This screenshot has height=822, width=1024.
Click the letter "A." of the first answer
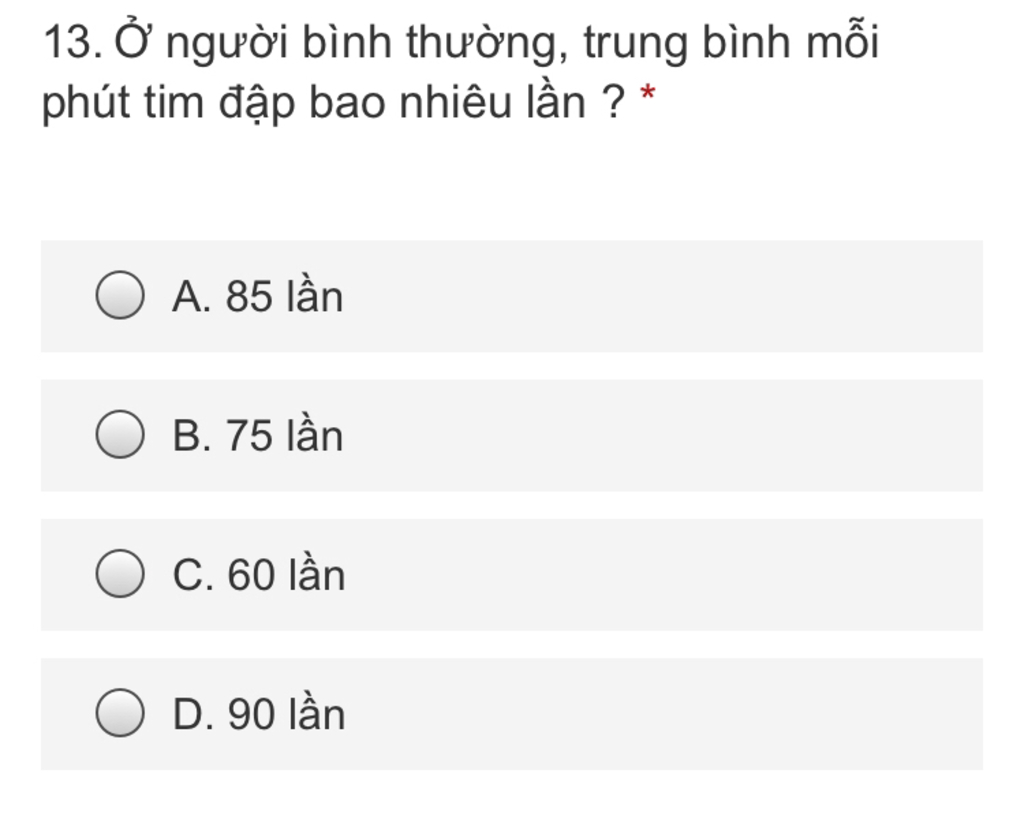[191, 297]
